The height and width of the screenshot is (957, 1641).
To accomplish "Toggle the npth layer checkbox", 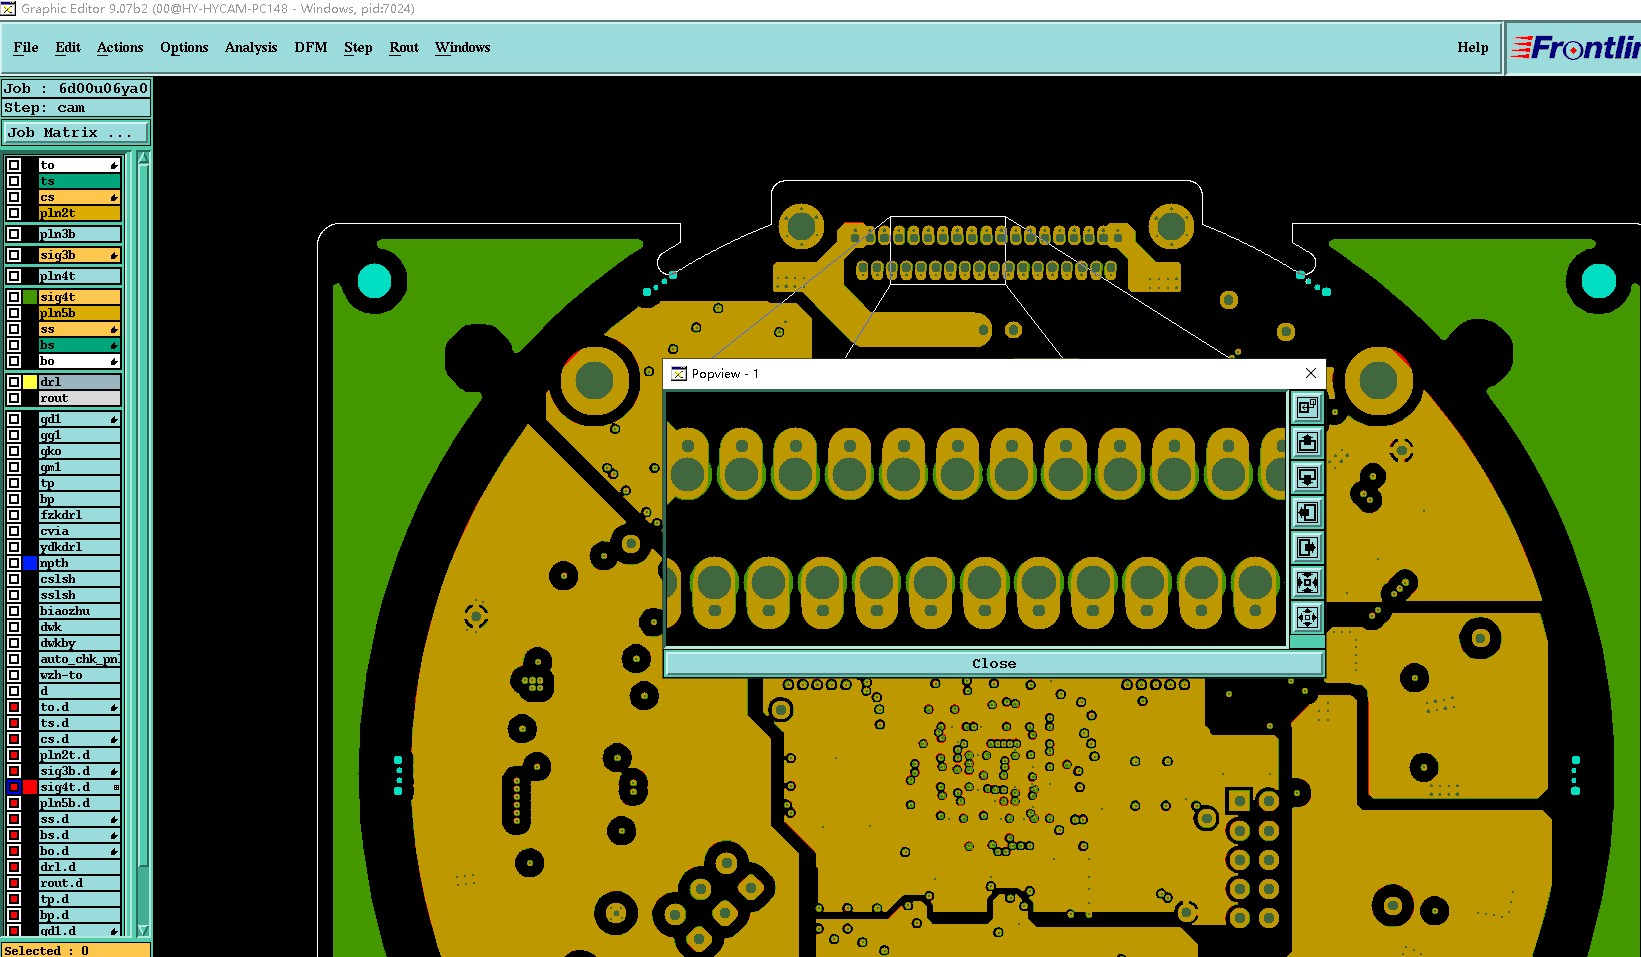I will pos(14,563).
